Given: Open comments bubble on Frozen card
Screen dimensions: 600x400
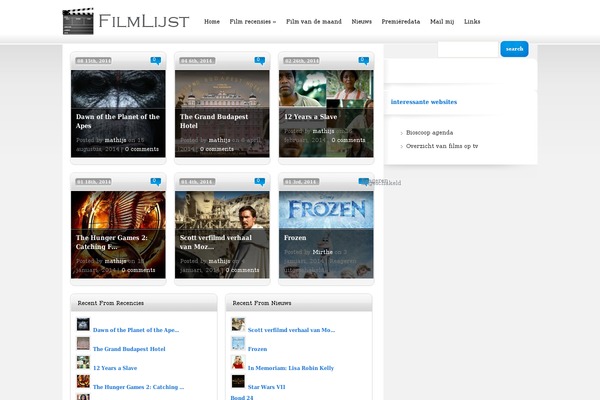Looking at the screenshot, I should click(x=364, y=181).
